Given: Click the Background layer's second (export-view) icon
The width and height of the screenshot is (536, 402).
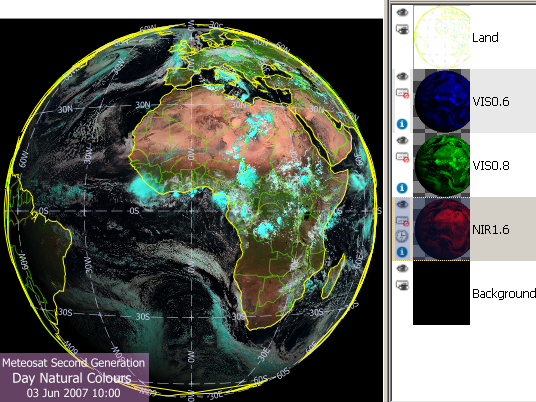Looking at the screenshot, I should tap(402, 285).
